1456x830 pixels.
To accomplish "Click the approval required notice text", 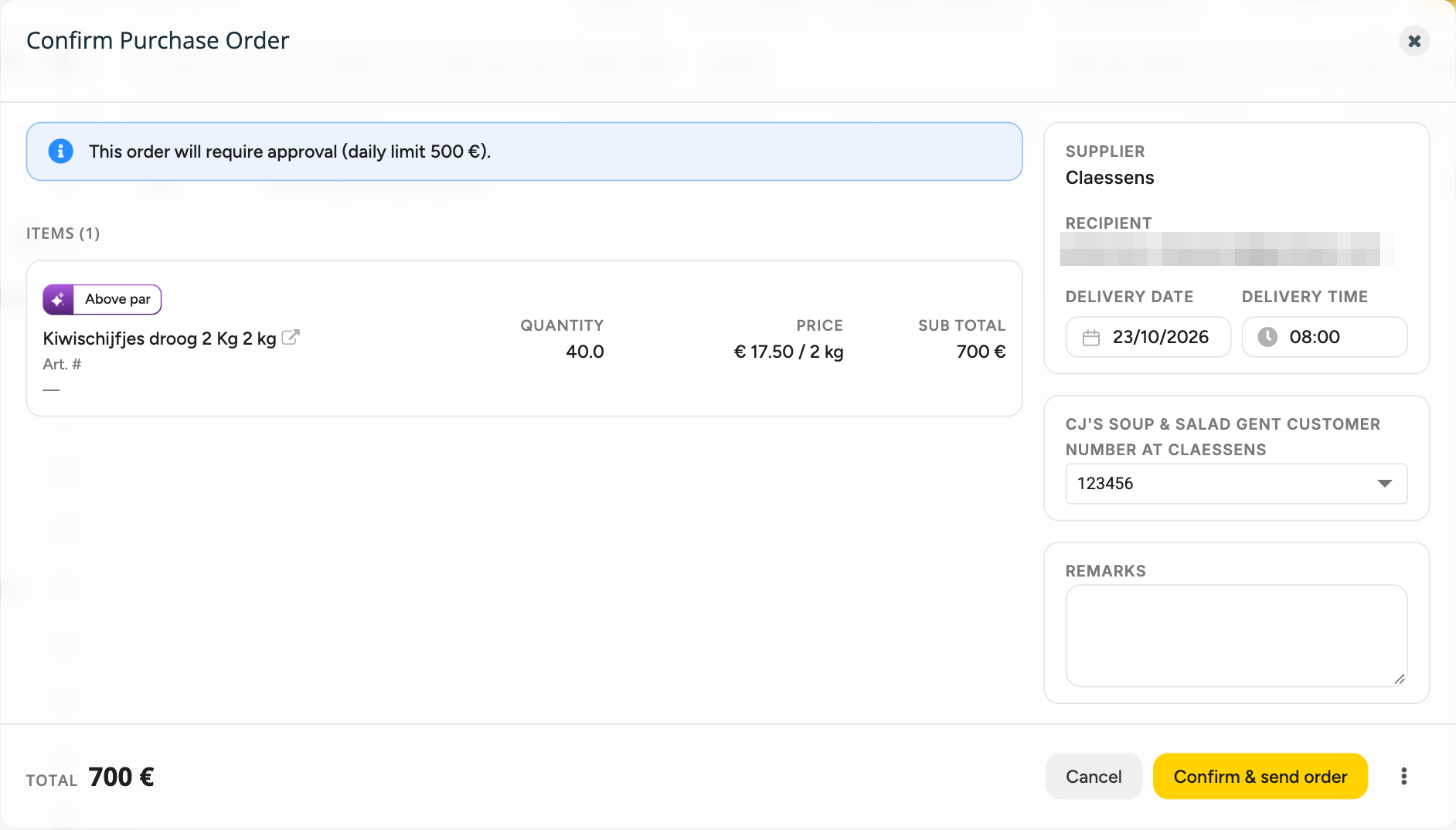I will coord(290,152).
